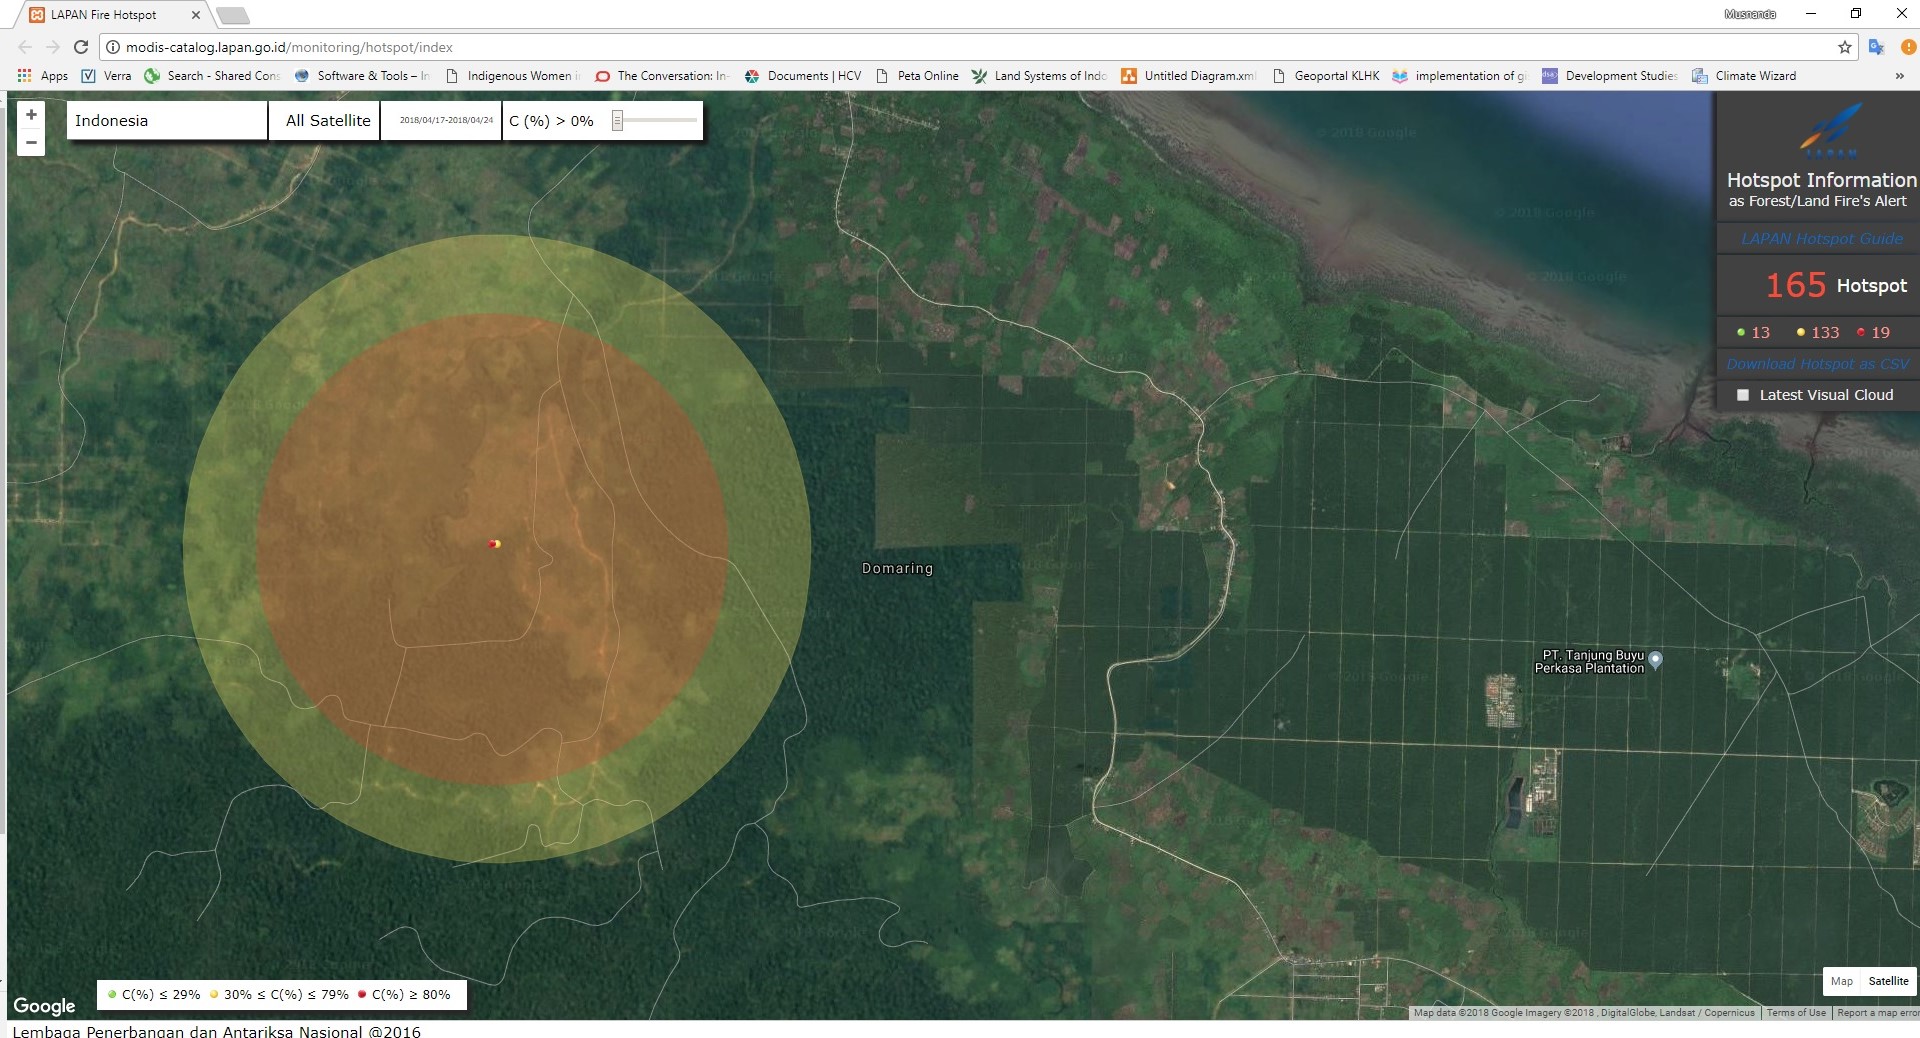Click the PT. Tanjung Buyu plantation marker
This screenshot has height=1038, width=1920.
(x=1655, y=659)
